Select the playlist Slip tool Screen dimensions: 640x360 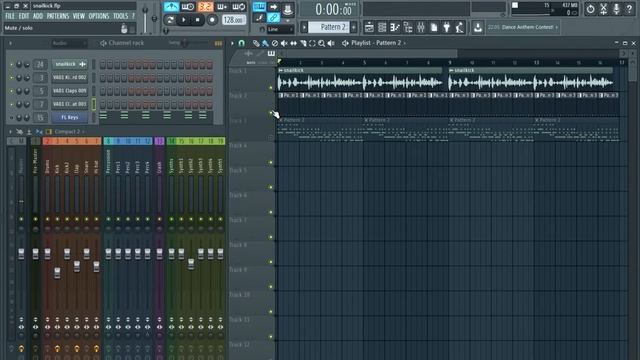tap(293, 43)
